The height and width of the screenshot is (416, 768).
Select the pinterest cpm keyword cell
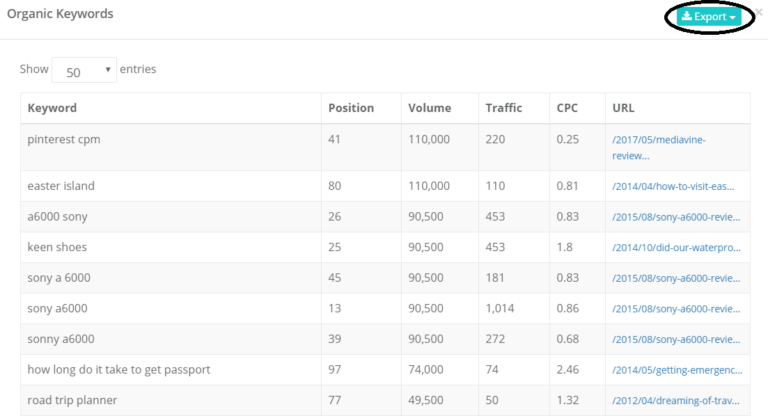pyautogui.click(x=170, y=147)
